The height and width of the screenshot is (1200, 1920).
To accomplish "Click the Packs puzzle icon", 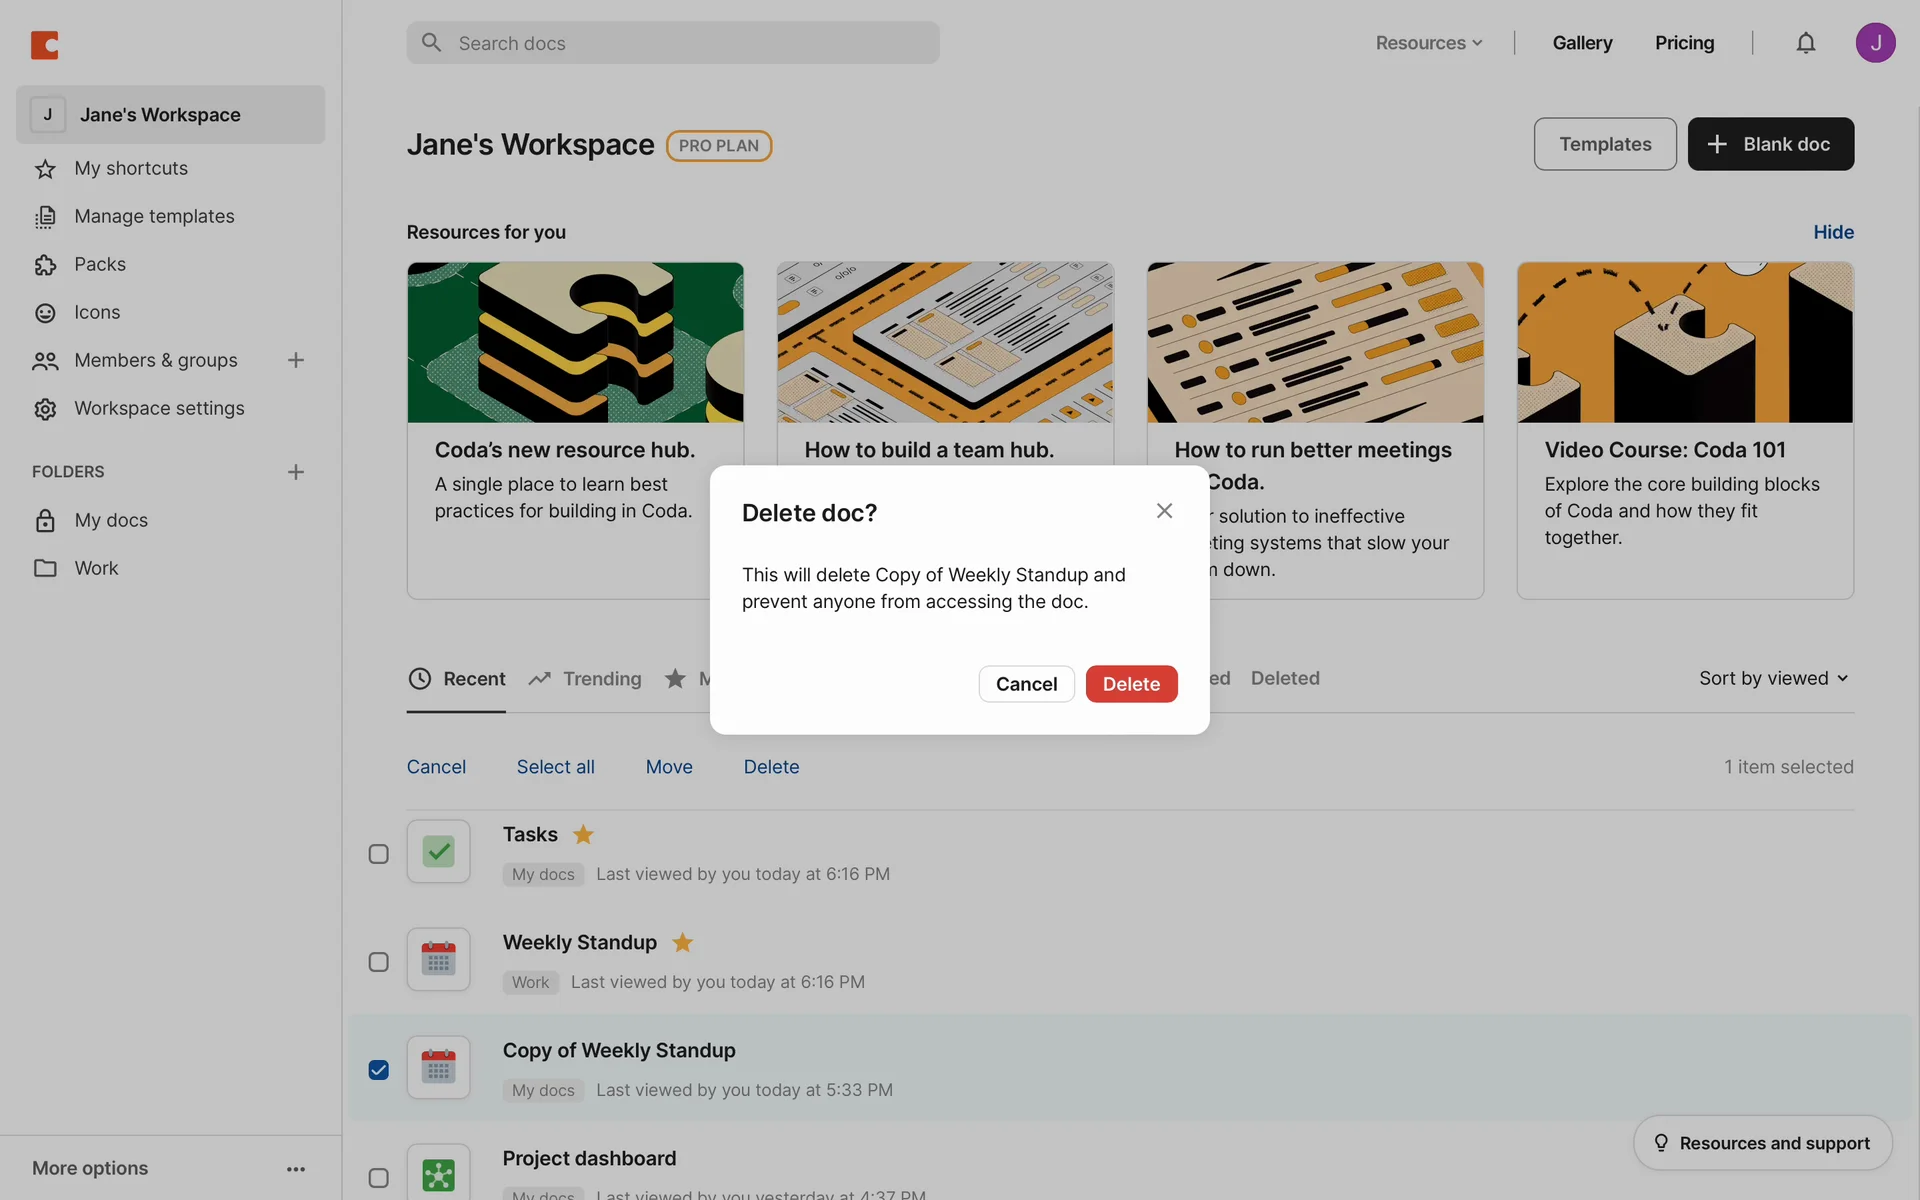I will tap(45, 265).
